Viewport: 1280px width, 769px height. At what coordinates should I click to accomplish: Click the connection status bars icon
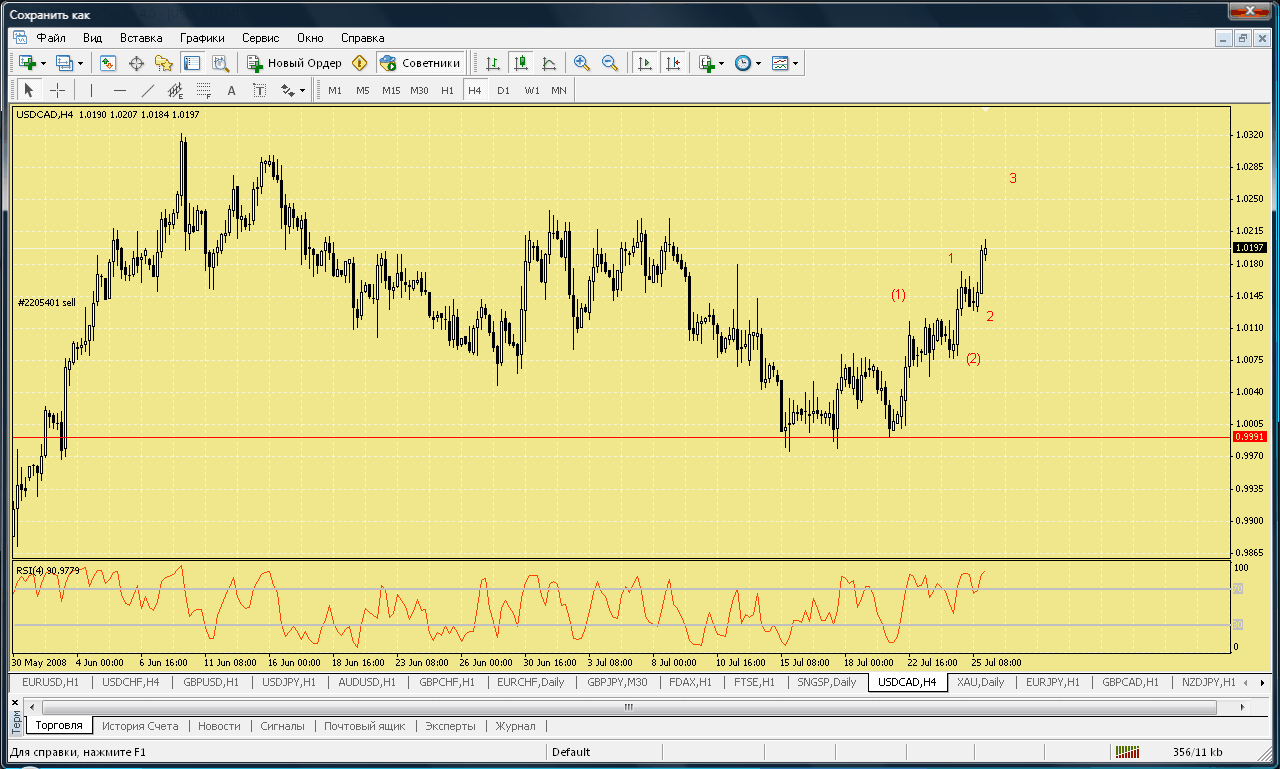point(1126,752)
